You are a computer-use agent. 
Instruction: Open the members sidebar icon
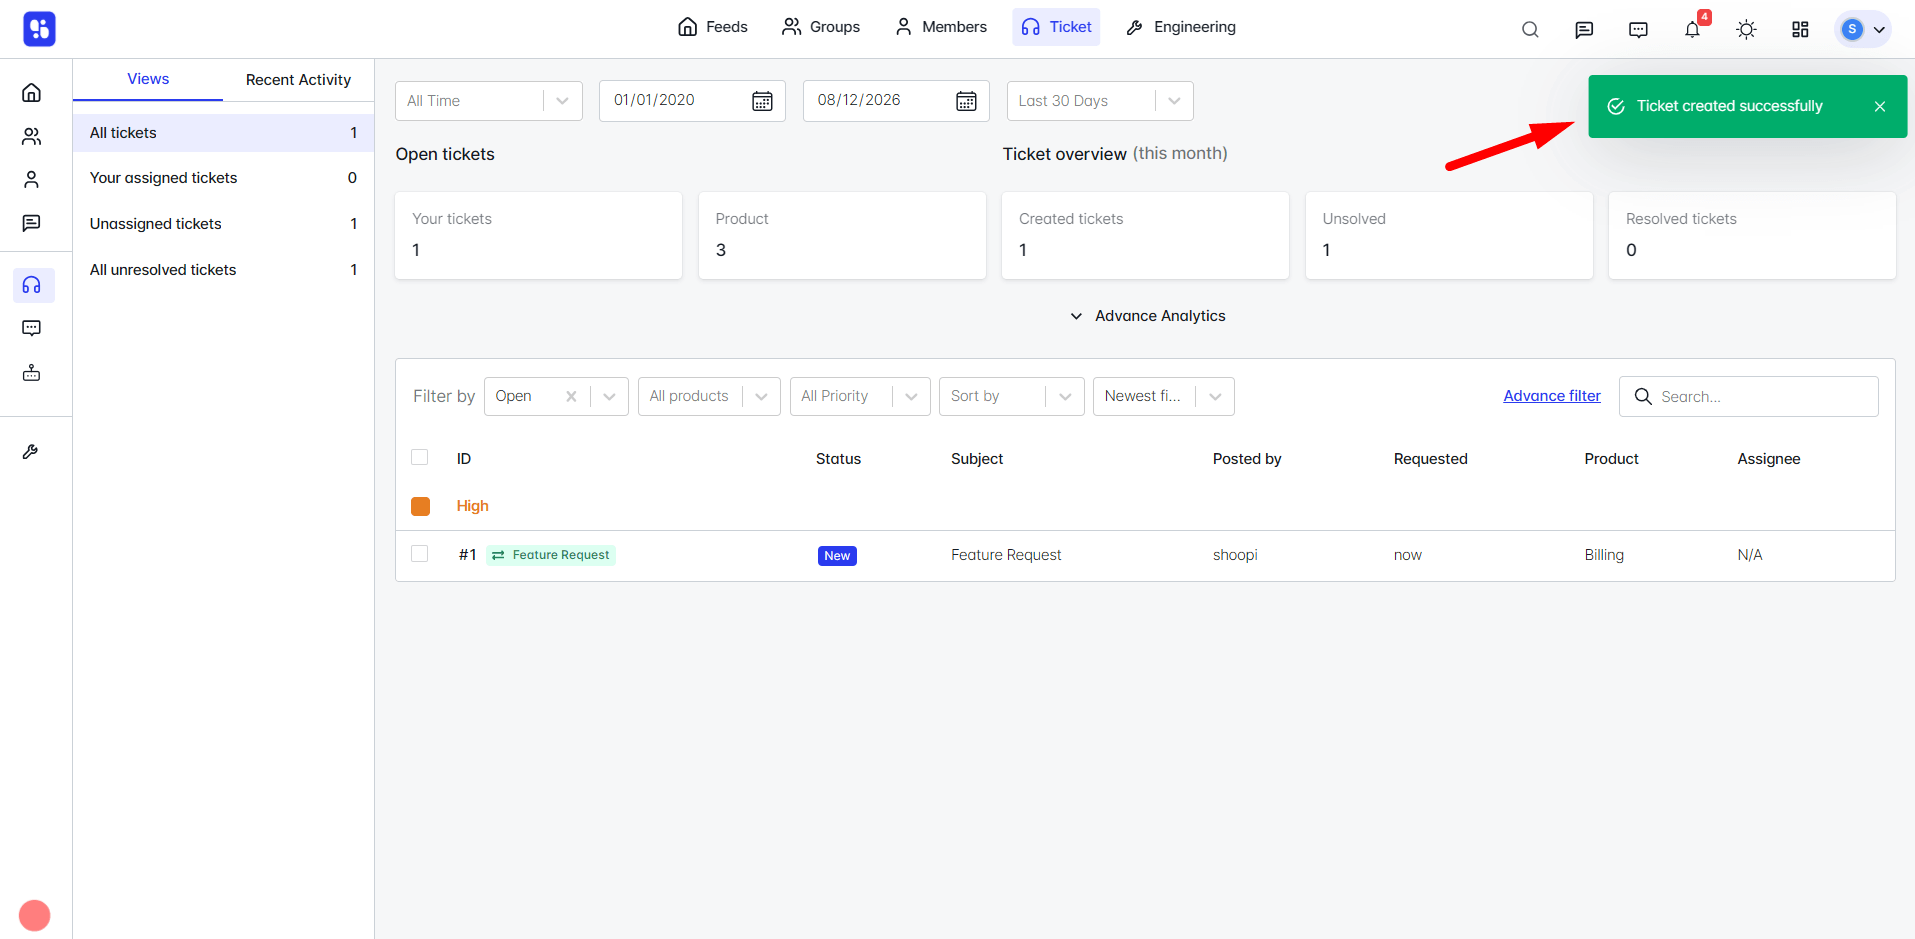pos(32,180)
